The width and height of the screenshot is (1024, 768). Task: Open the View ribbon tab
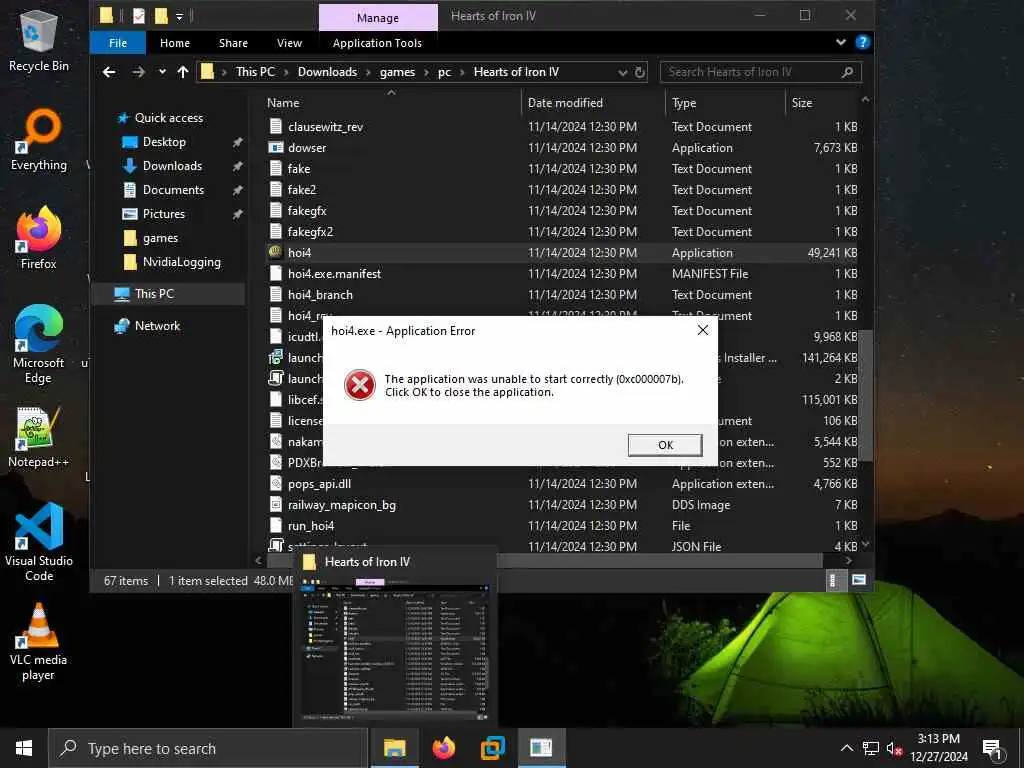click(289, 43)
